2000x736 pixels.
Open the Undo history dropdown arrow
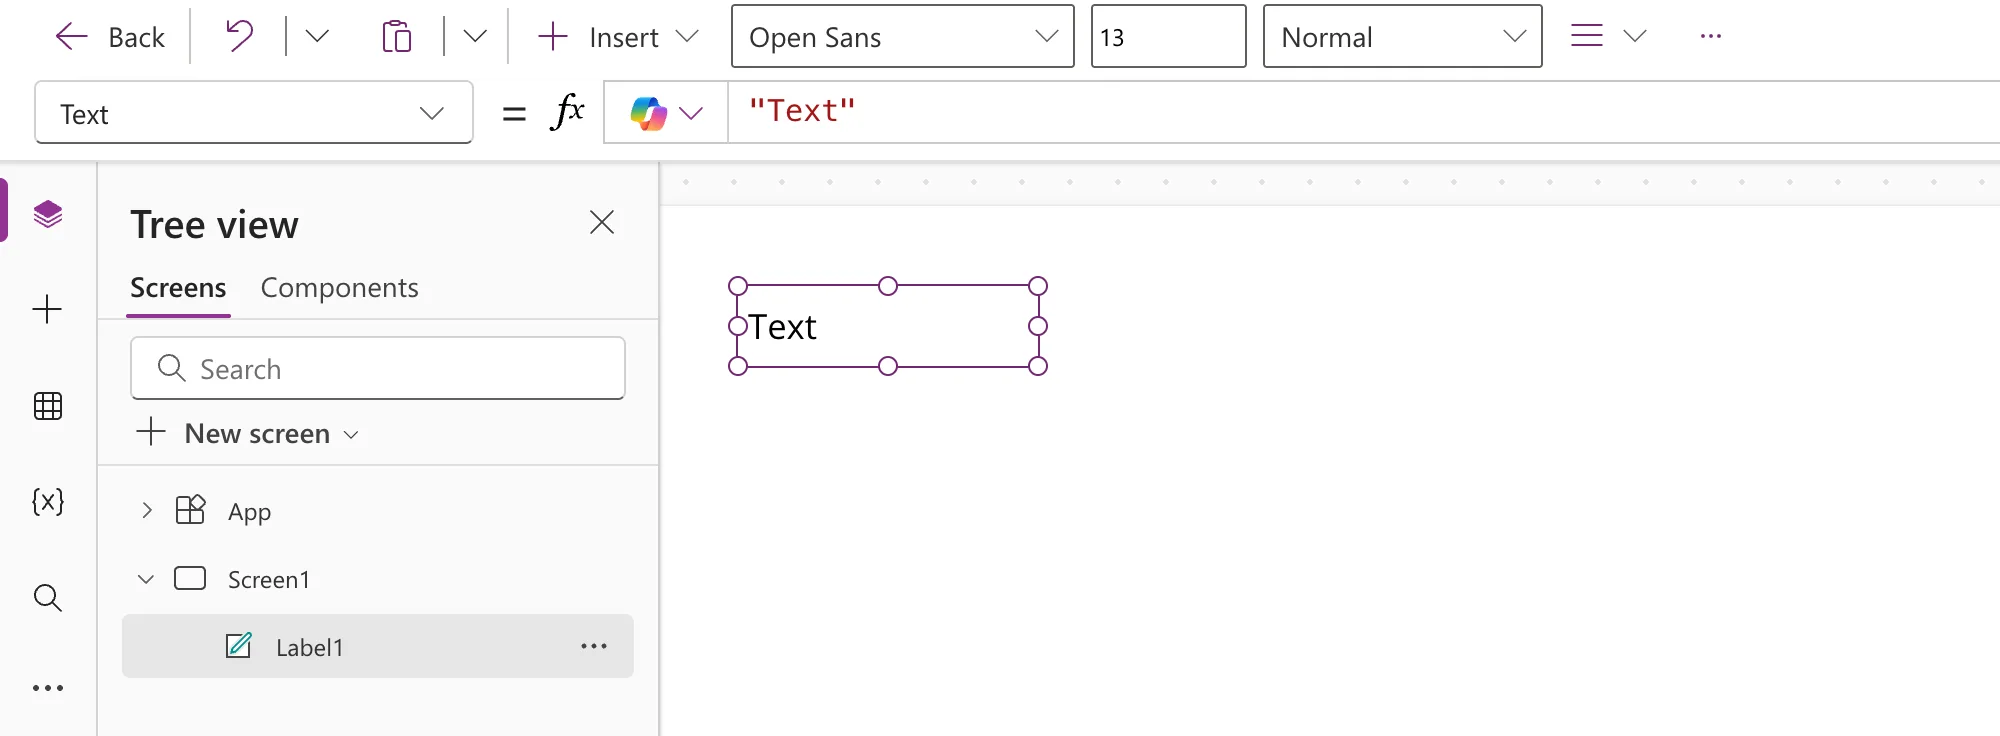click(317, 37)
